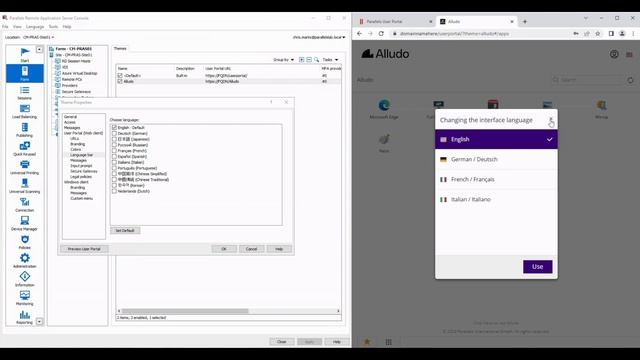The image size is (640, 360).
Task: Open browser tab search chevron
Action: point(586,18)
